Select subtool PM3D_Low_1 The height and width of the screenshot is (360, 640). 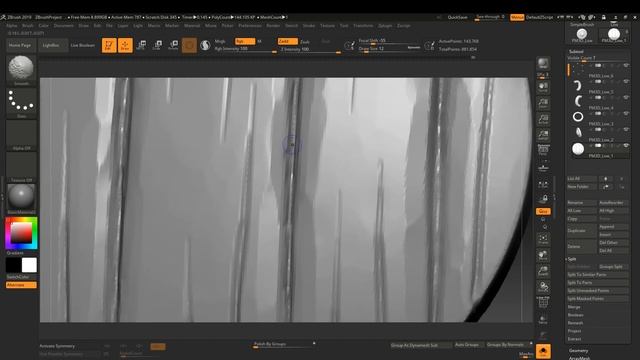[598, 151]
